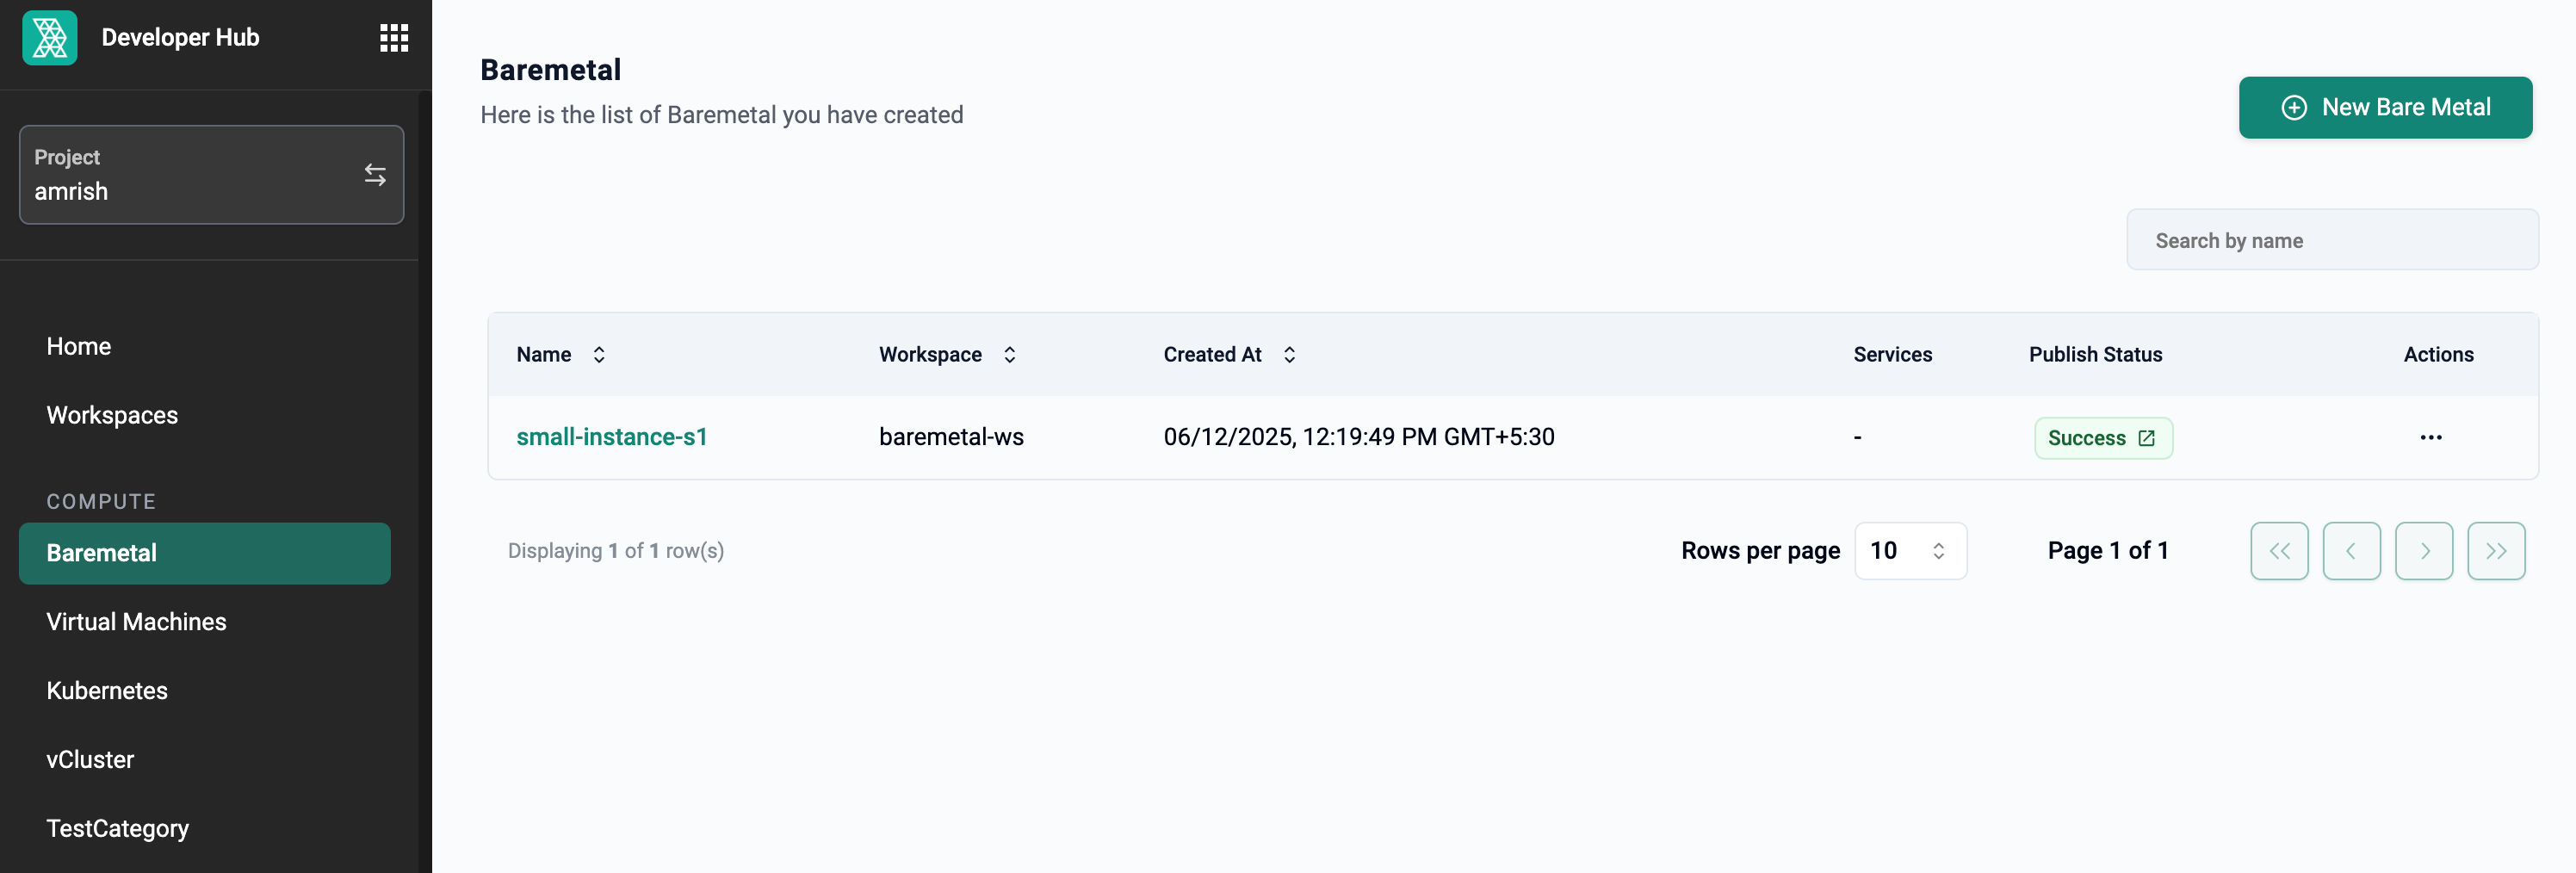Click the project switch arrows icon
The image size is (2576, 873).
pos(375,175)
